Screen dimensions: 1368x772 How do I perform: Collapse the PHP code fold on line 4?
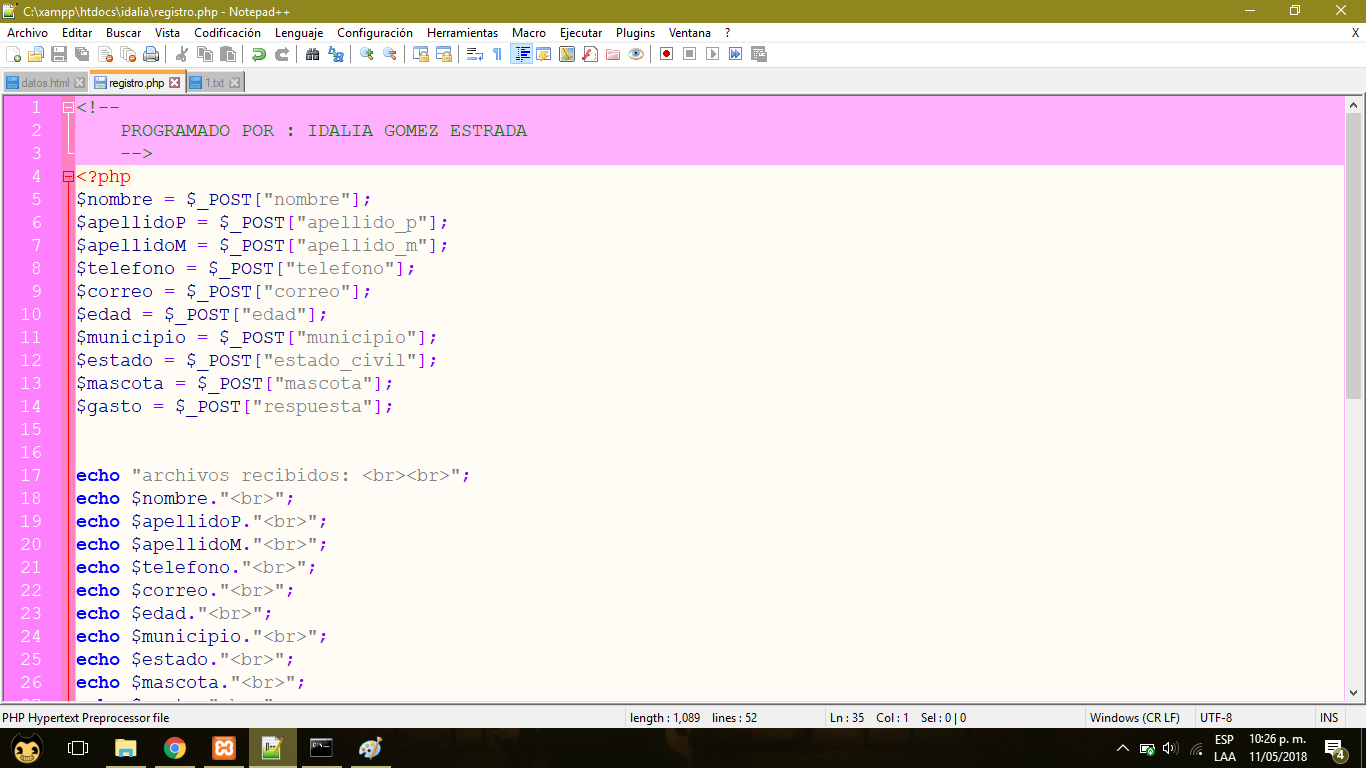68,176
